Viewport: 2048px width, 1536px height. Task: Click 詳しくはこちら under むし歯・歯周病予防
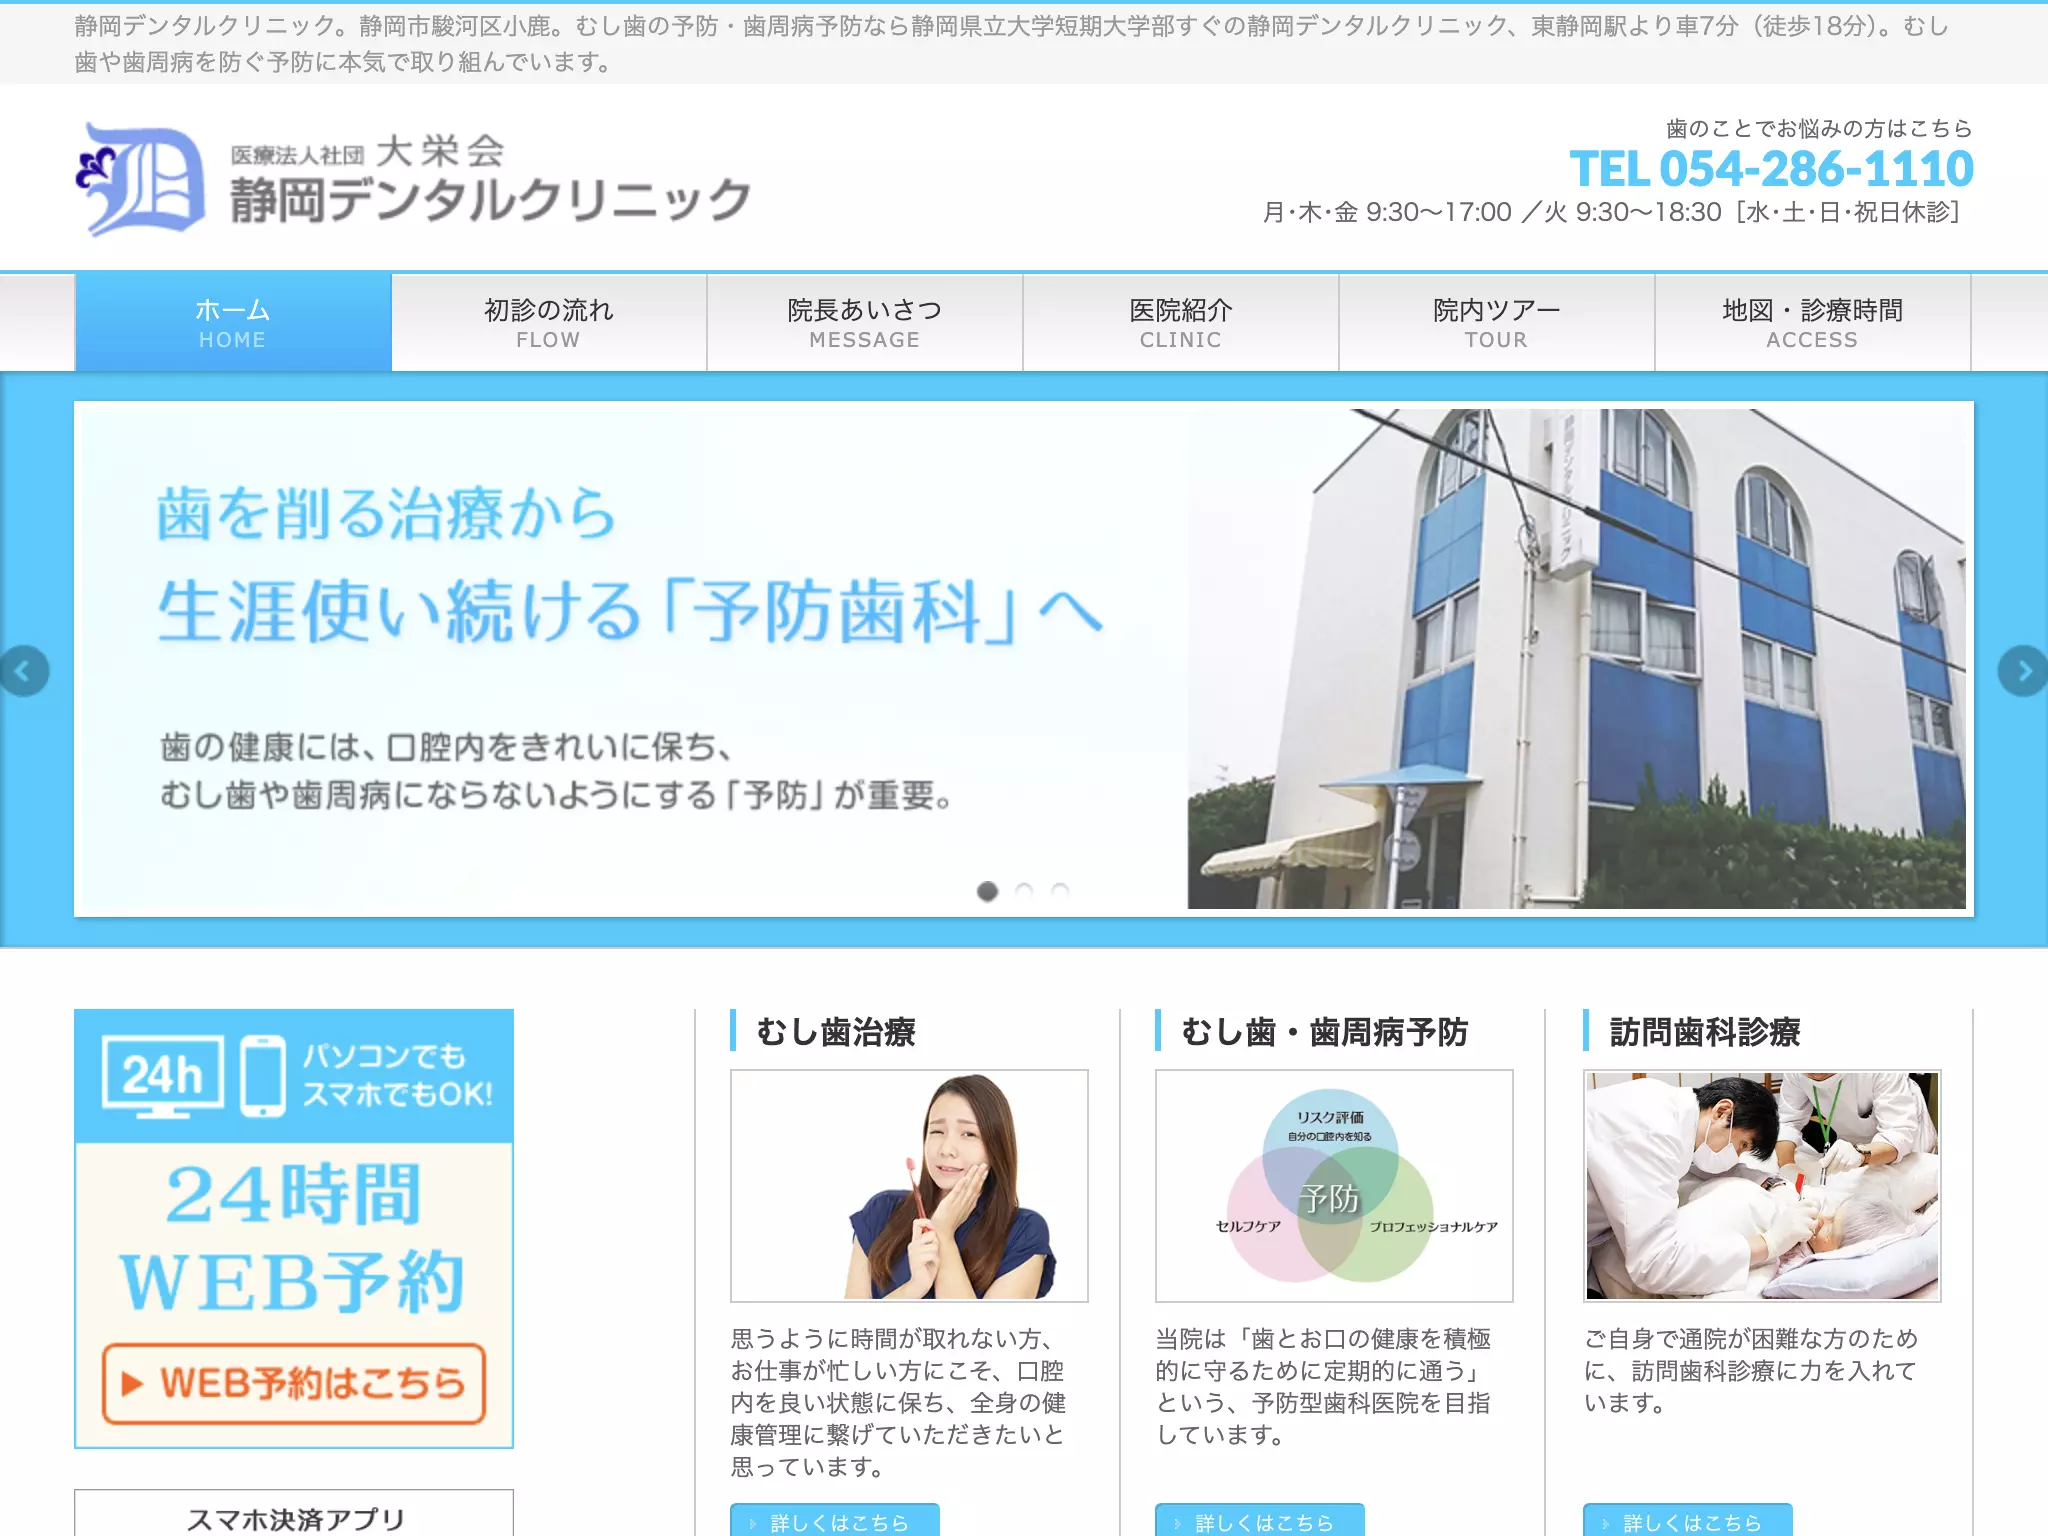click(x=1260, y=1521)
